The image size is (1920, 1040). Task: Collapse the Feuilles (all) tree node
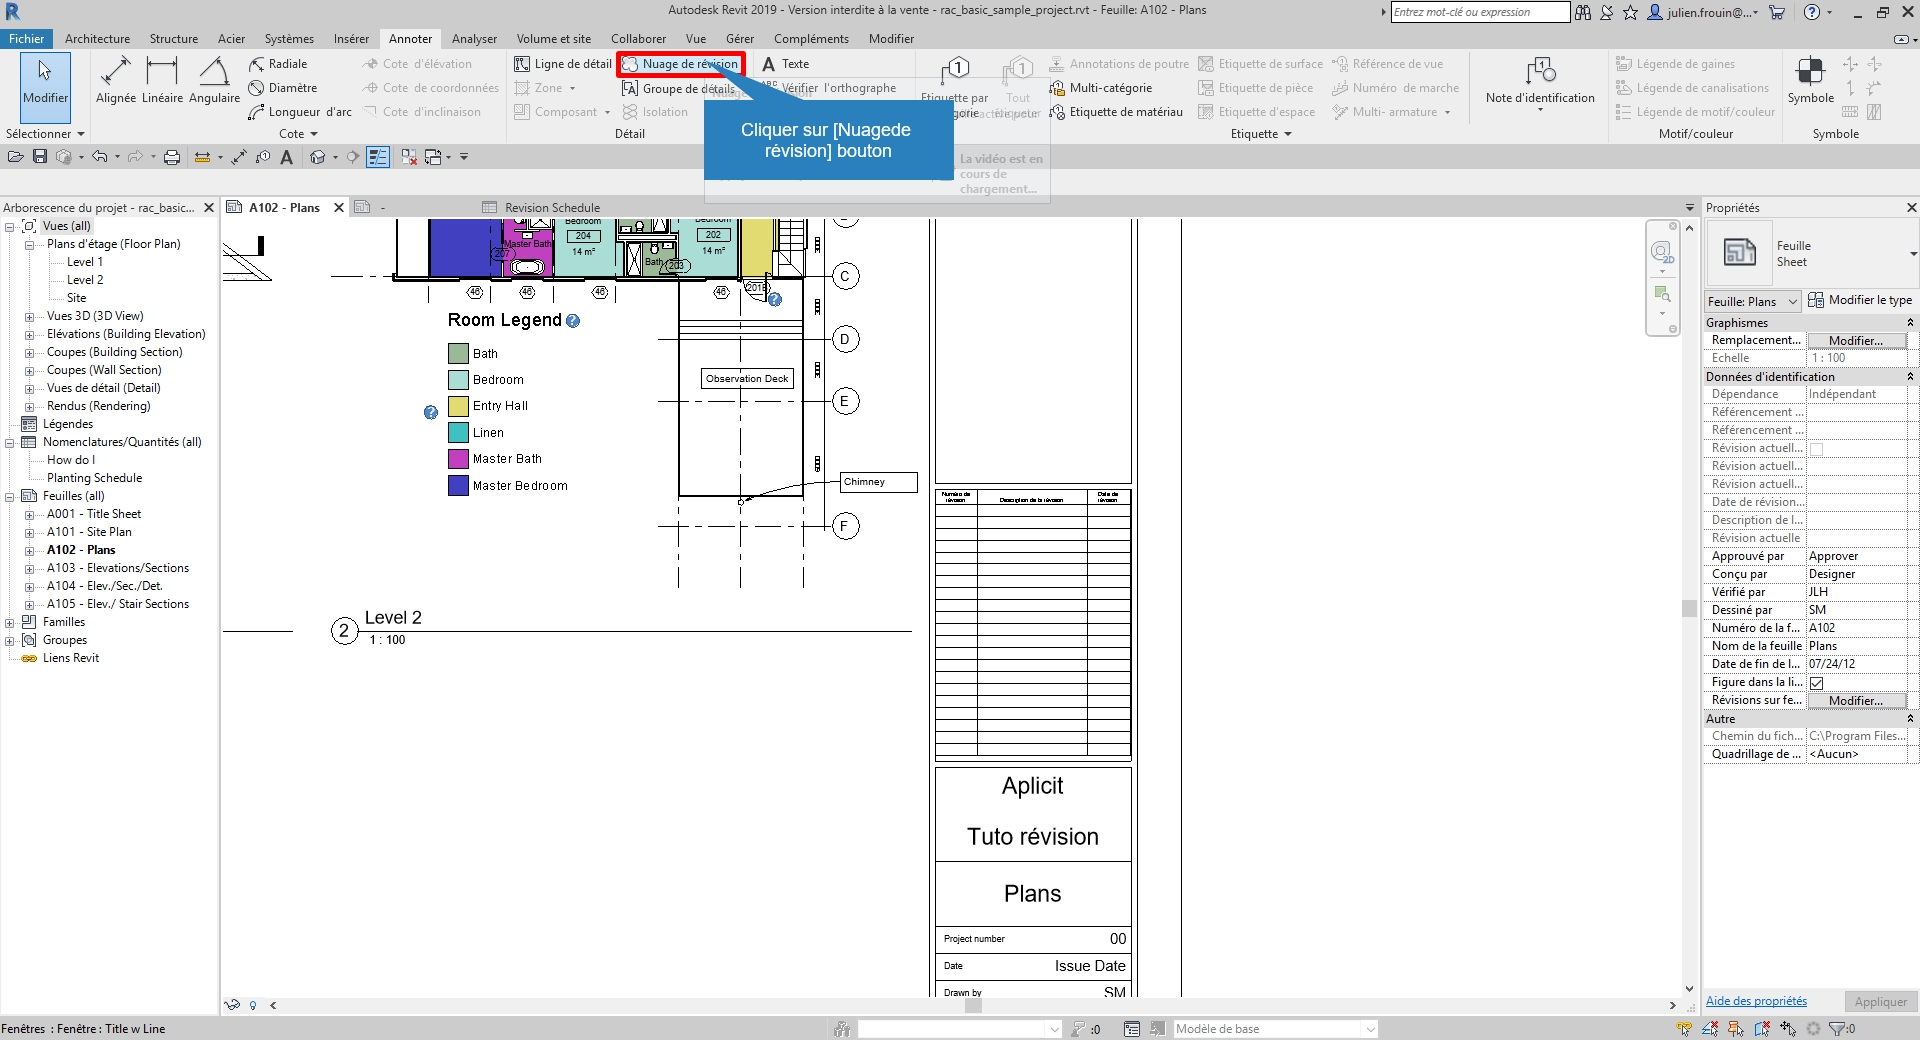pos(10,496)
